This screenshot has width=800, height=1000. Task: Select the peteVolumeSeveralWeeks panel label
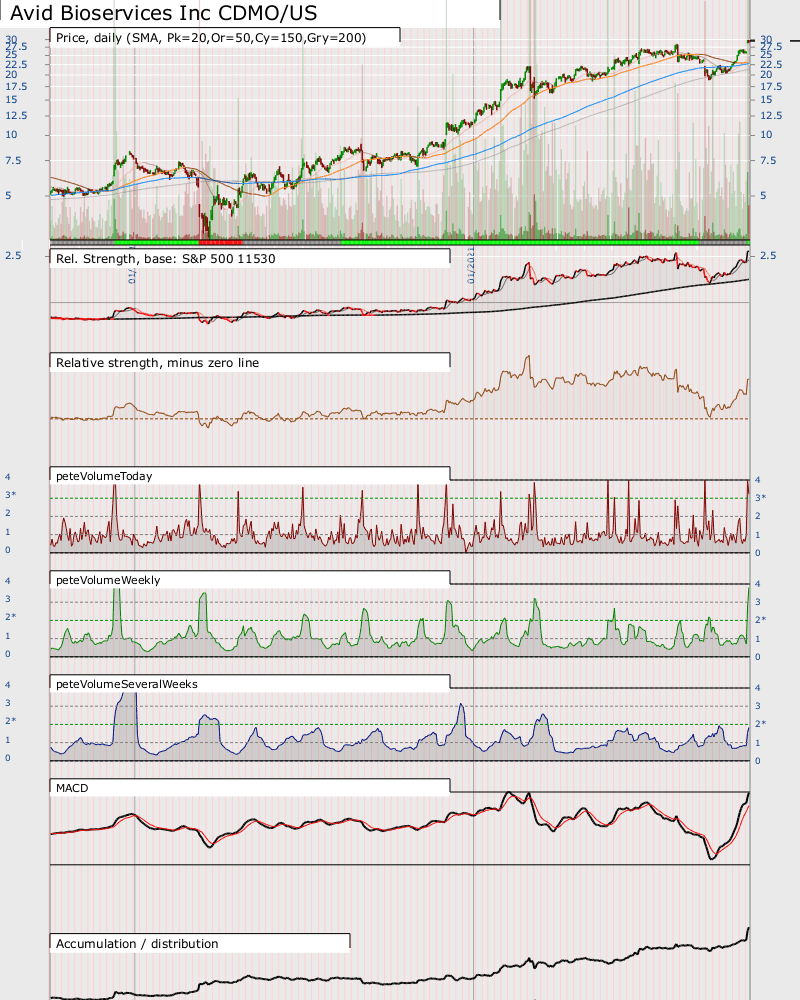(127, 684)
